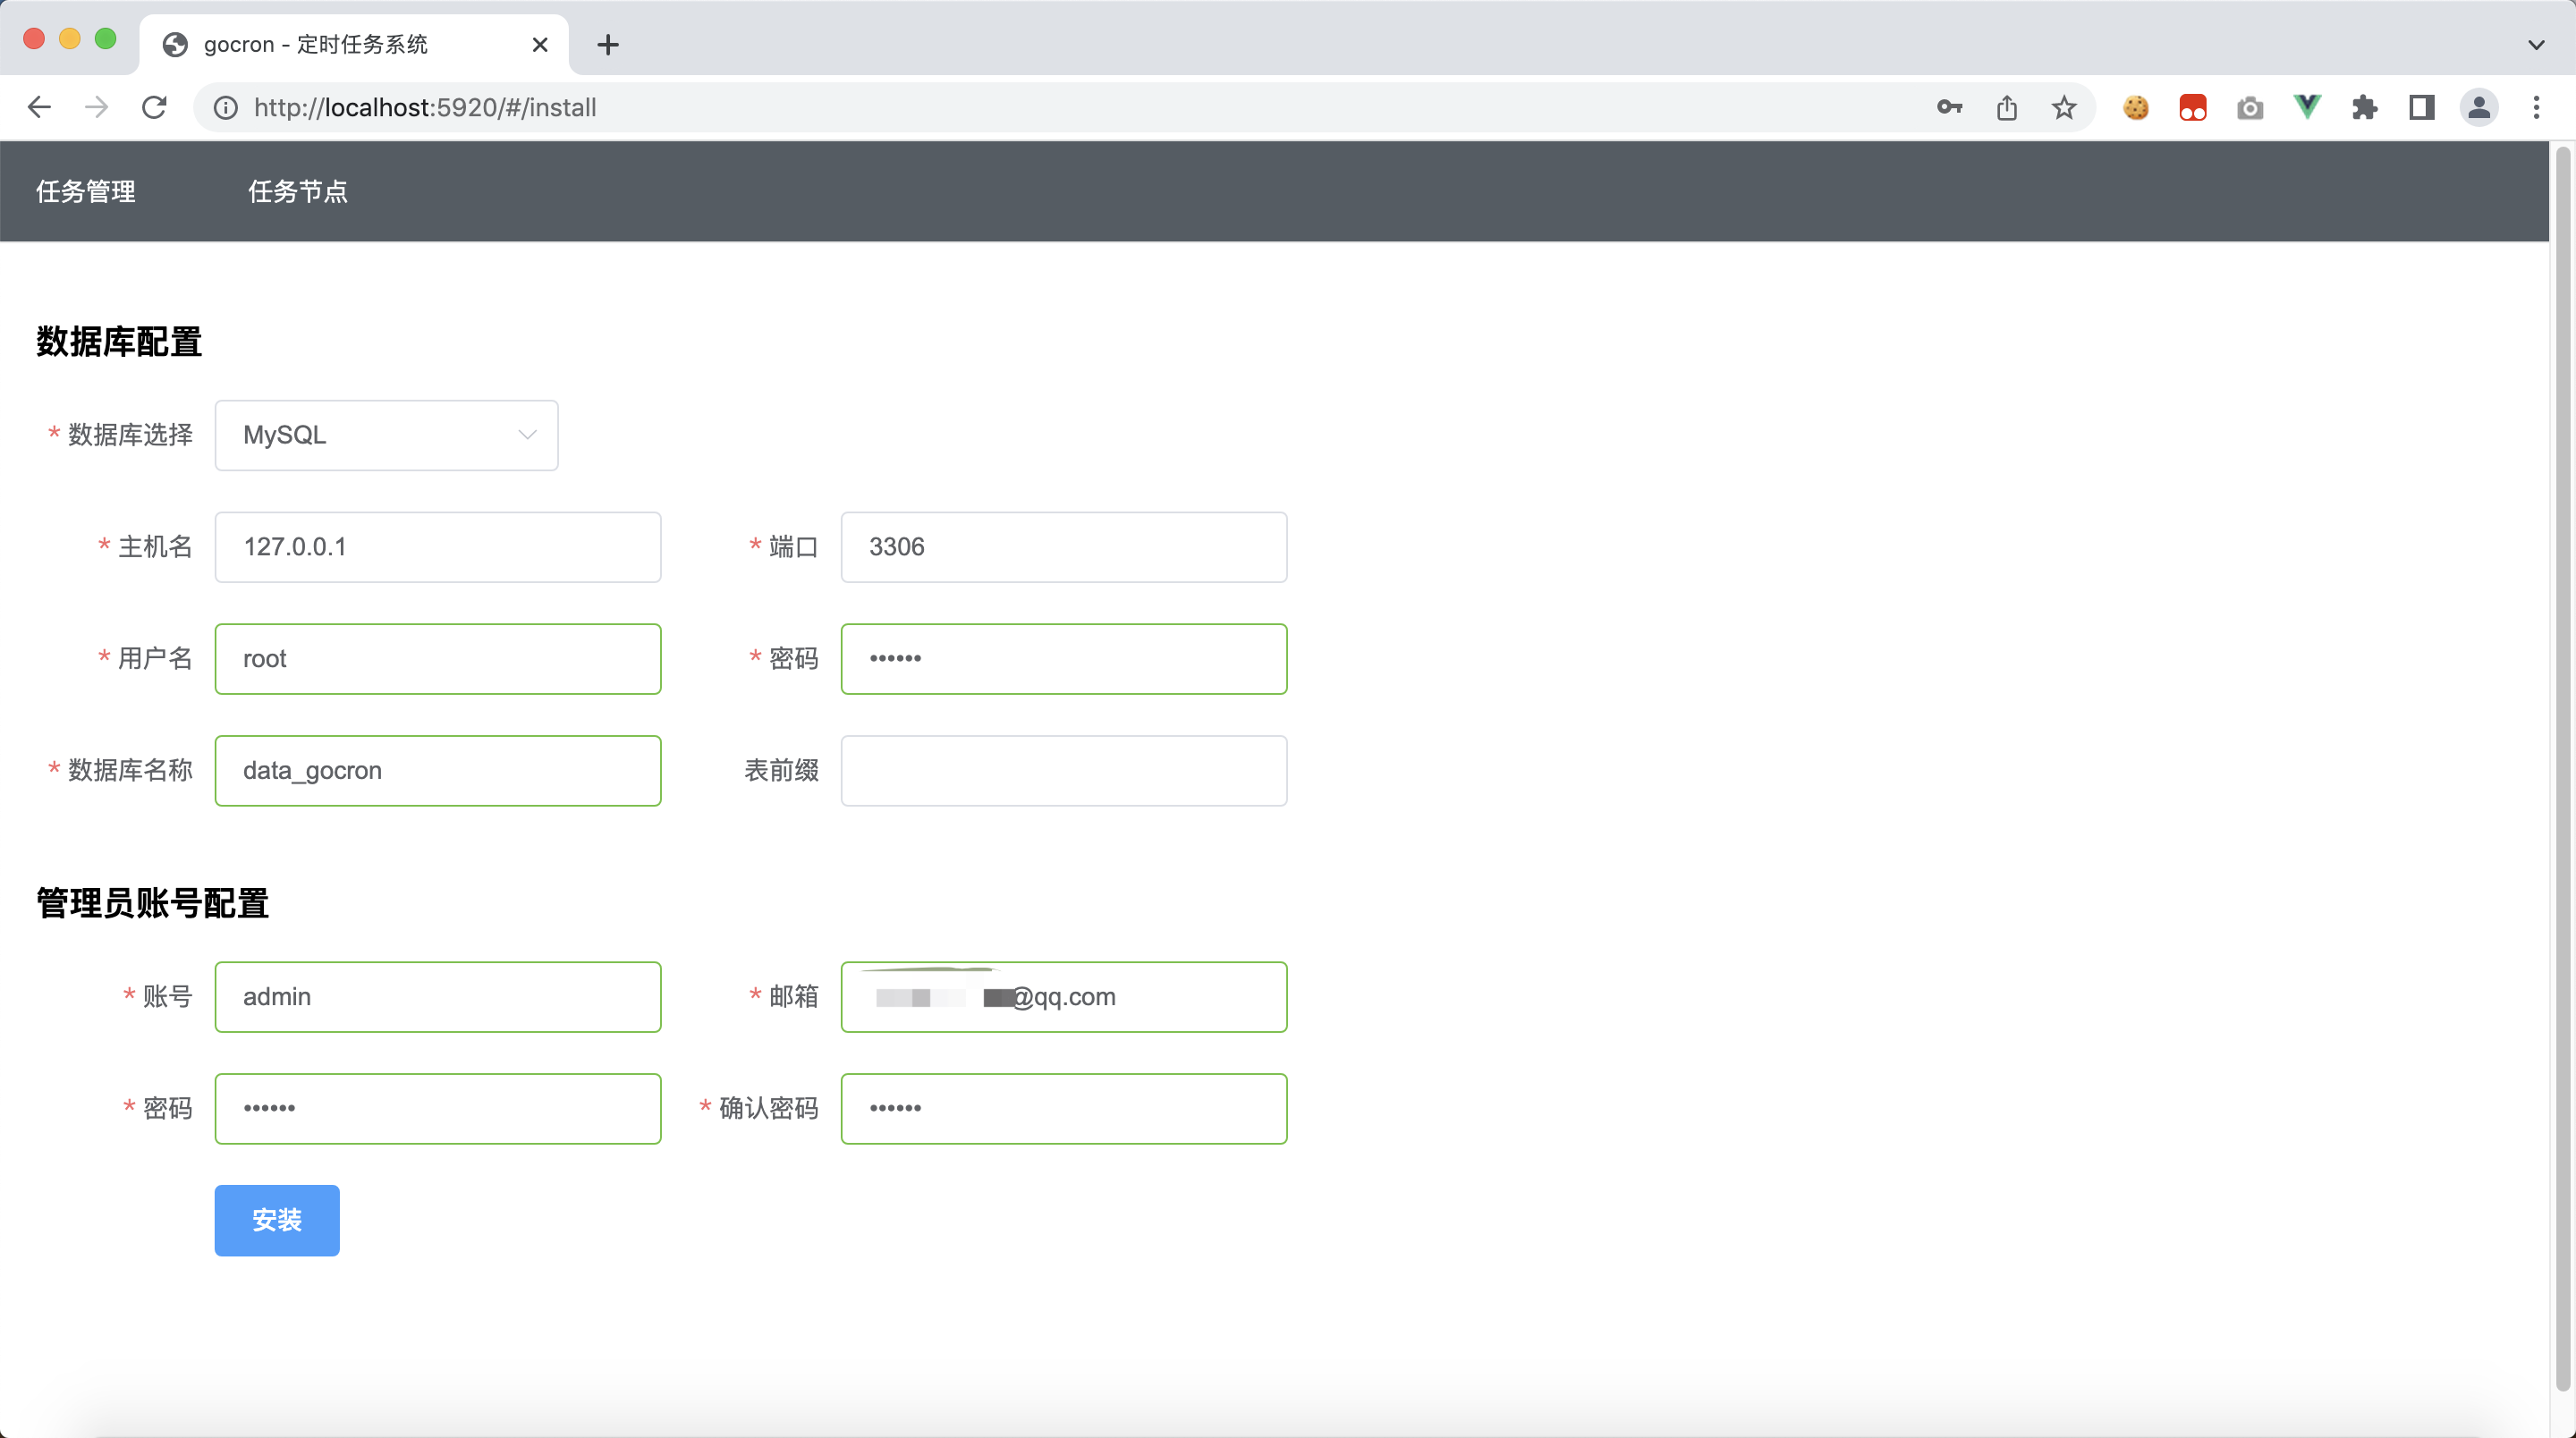The height and width of the screenshot is (1438, 2576).
Task: Click the 数据库选择 label
Action: click(x=130, y=435)
